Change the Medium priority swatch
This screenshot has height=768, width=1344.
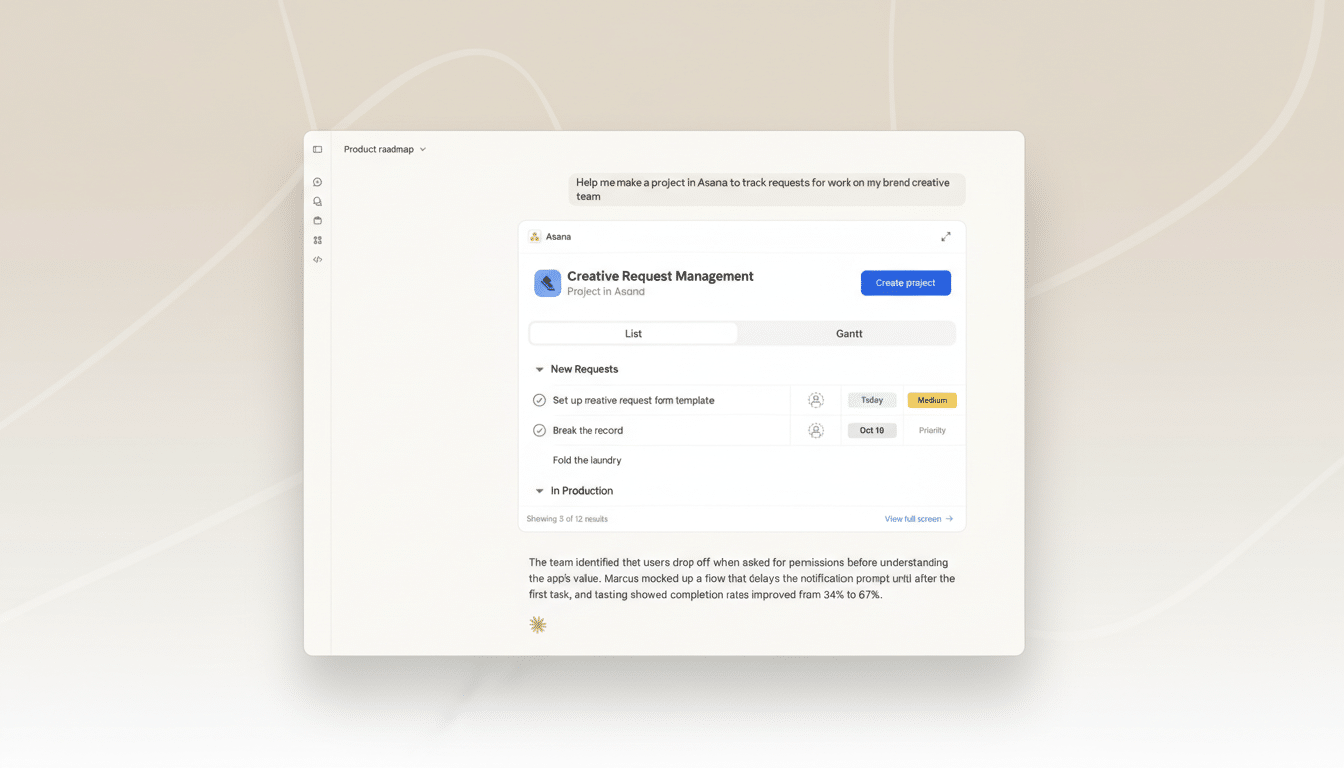931,399
